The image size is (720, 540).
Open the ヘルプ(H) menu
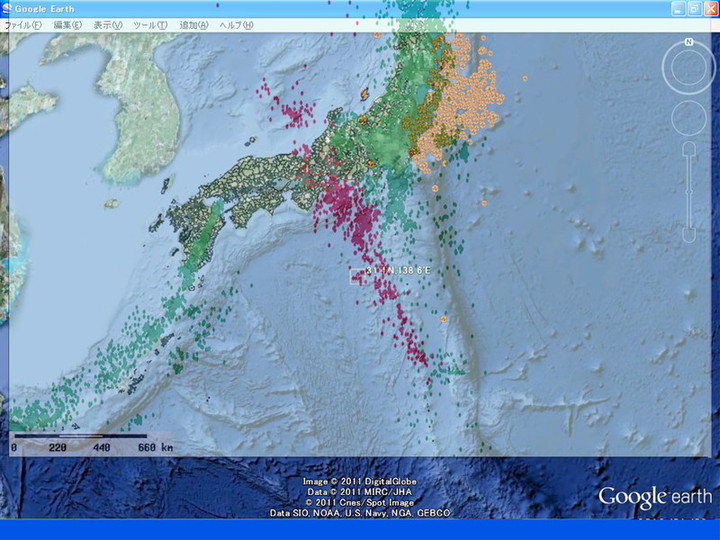[236, 24]
